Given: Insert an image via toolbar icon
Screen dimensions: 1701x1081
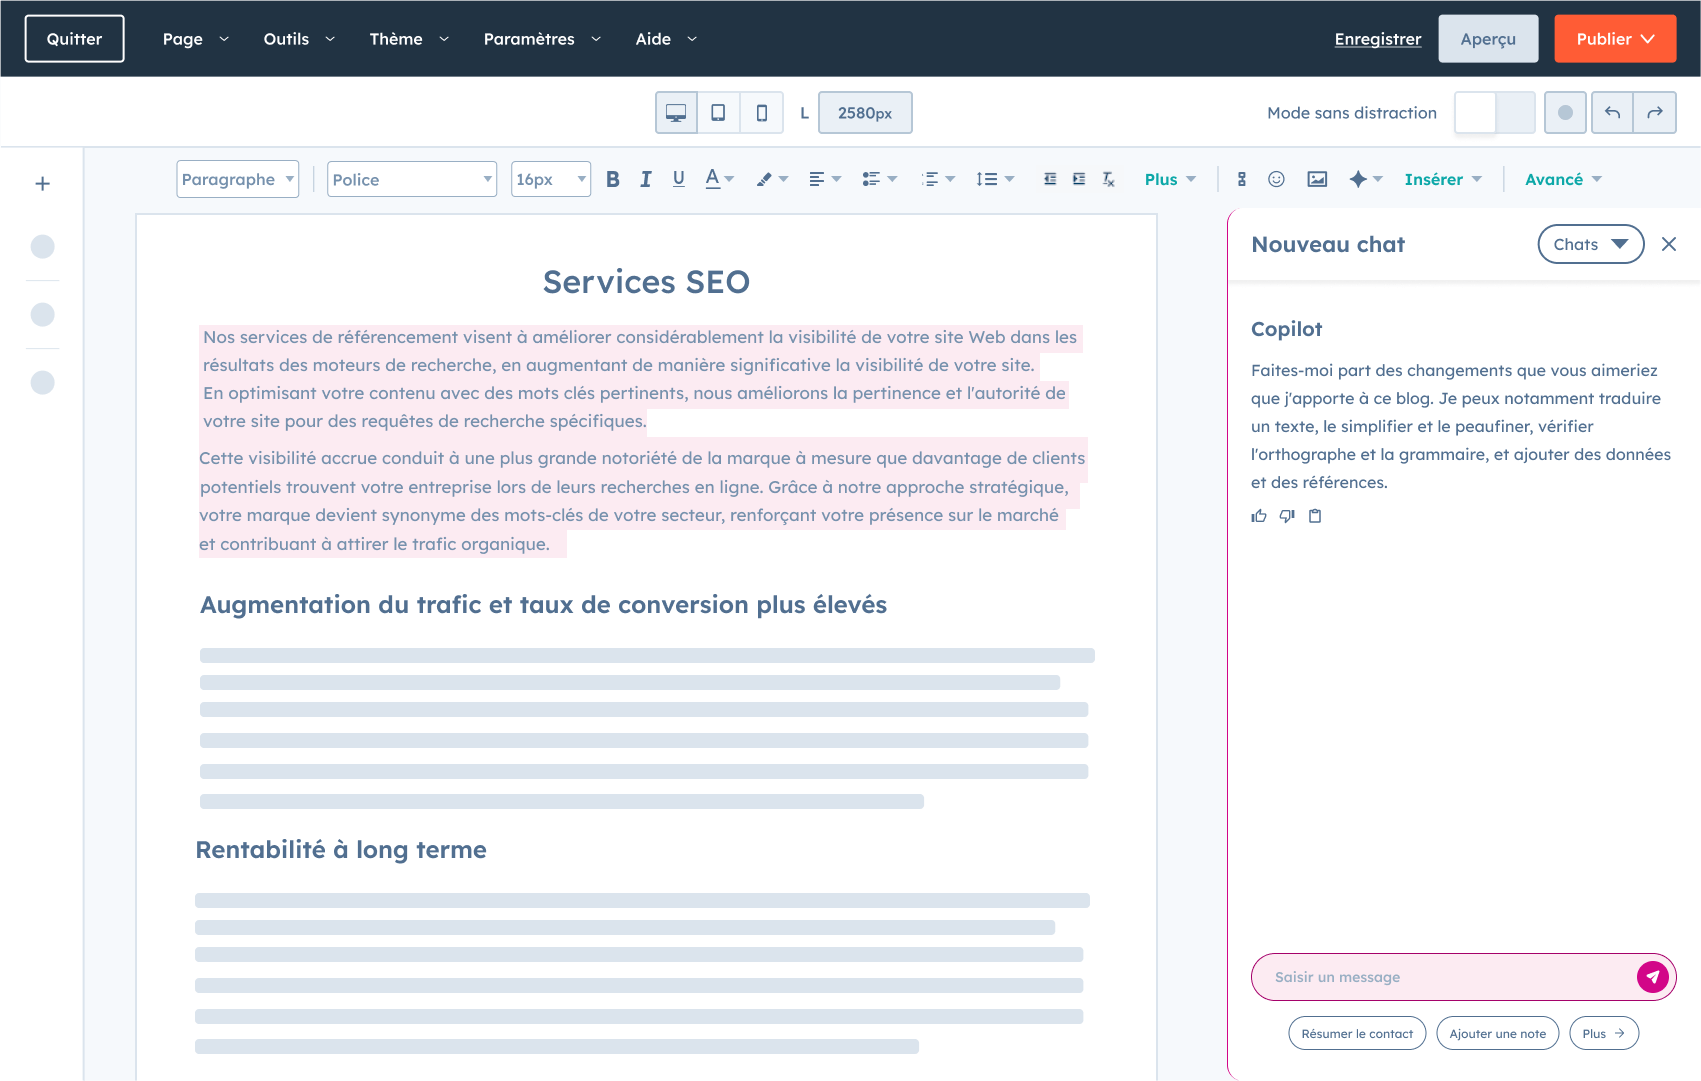Looking at the screenshot, I should (1317, 179).
